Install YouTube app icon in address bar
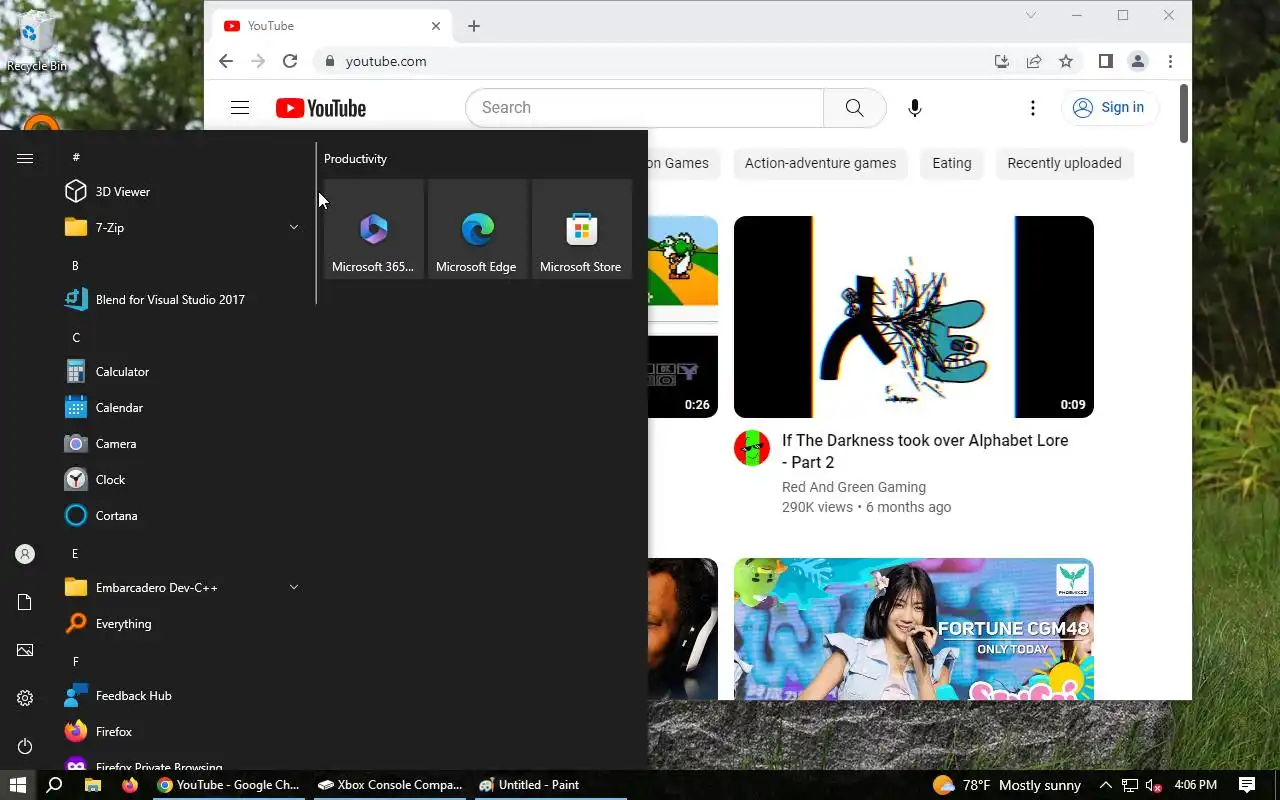 pos(1002,61)
